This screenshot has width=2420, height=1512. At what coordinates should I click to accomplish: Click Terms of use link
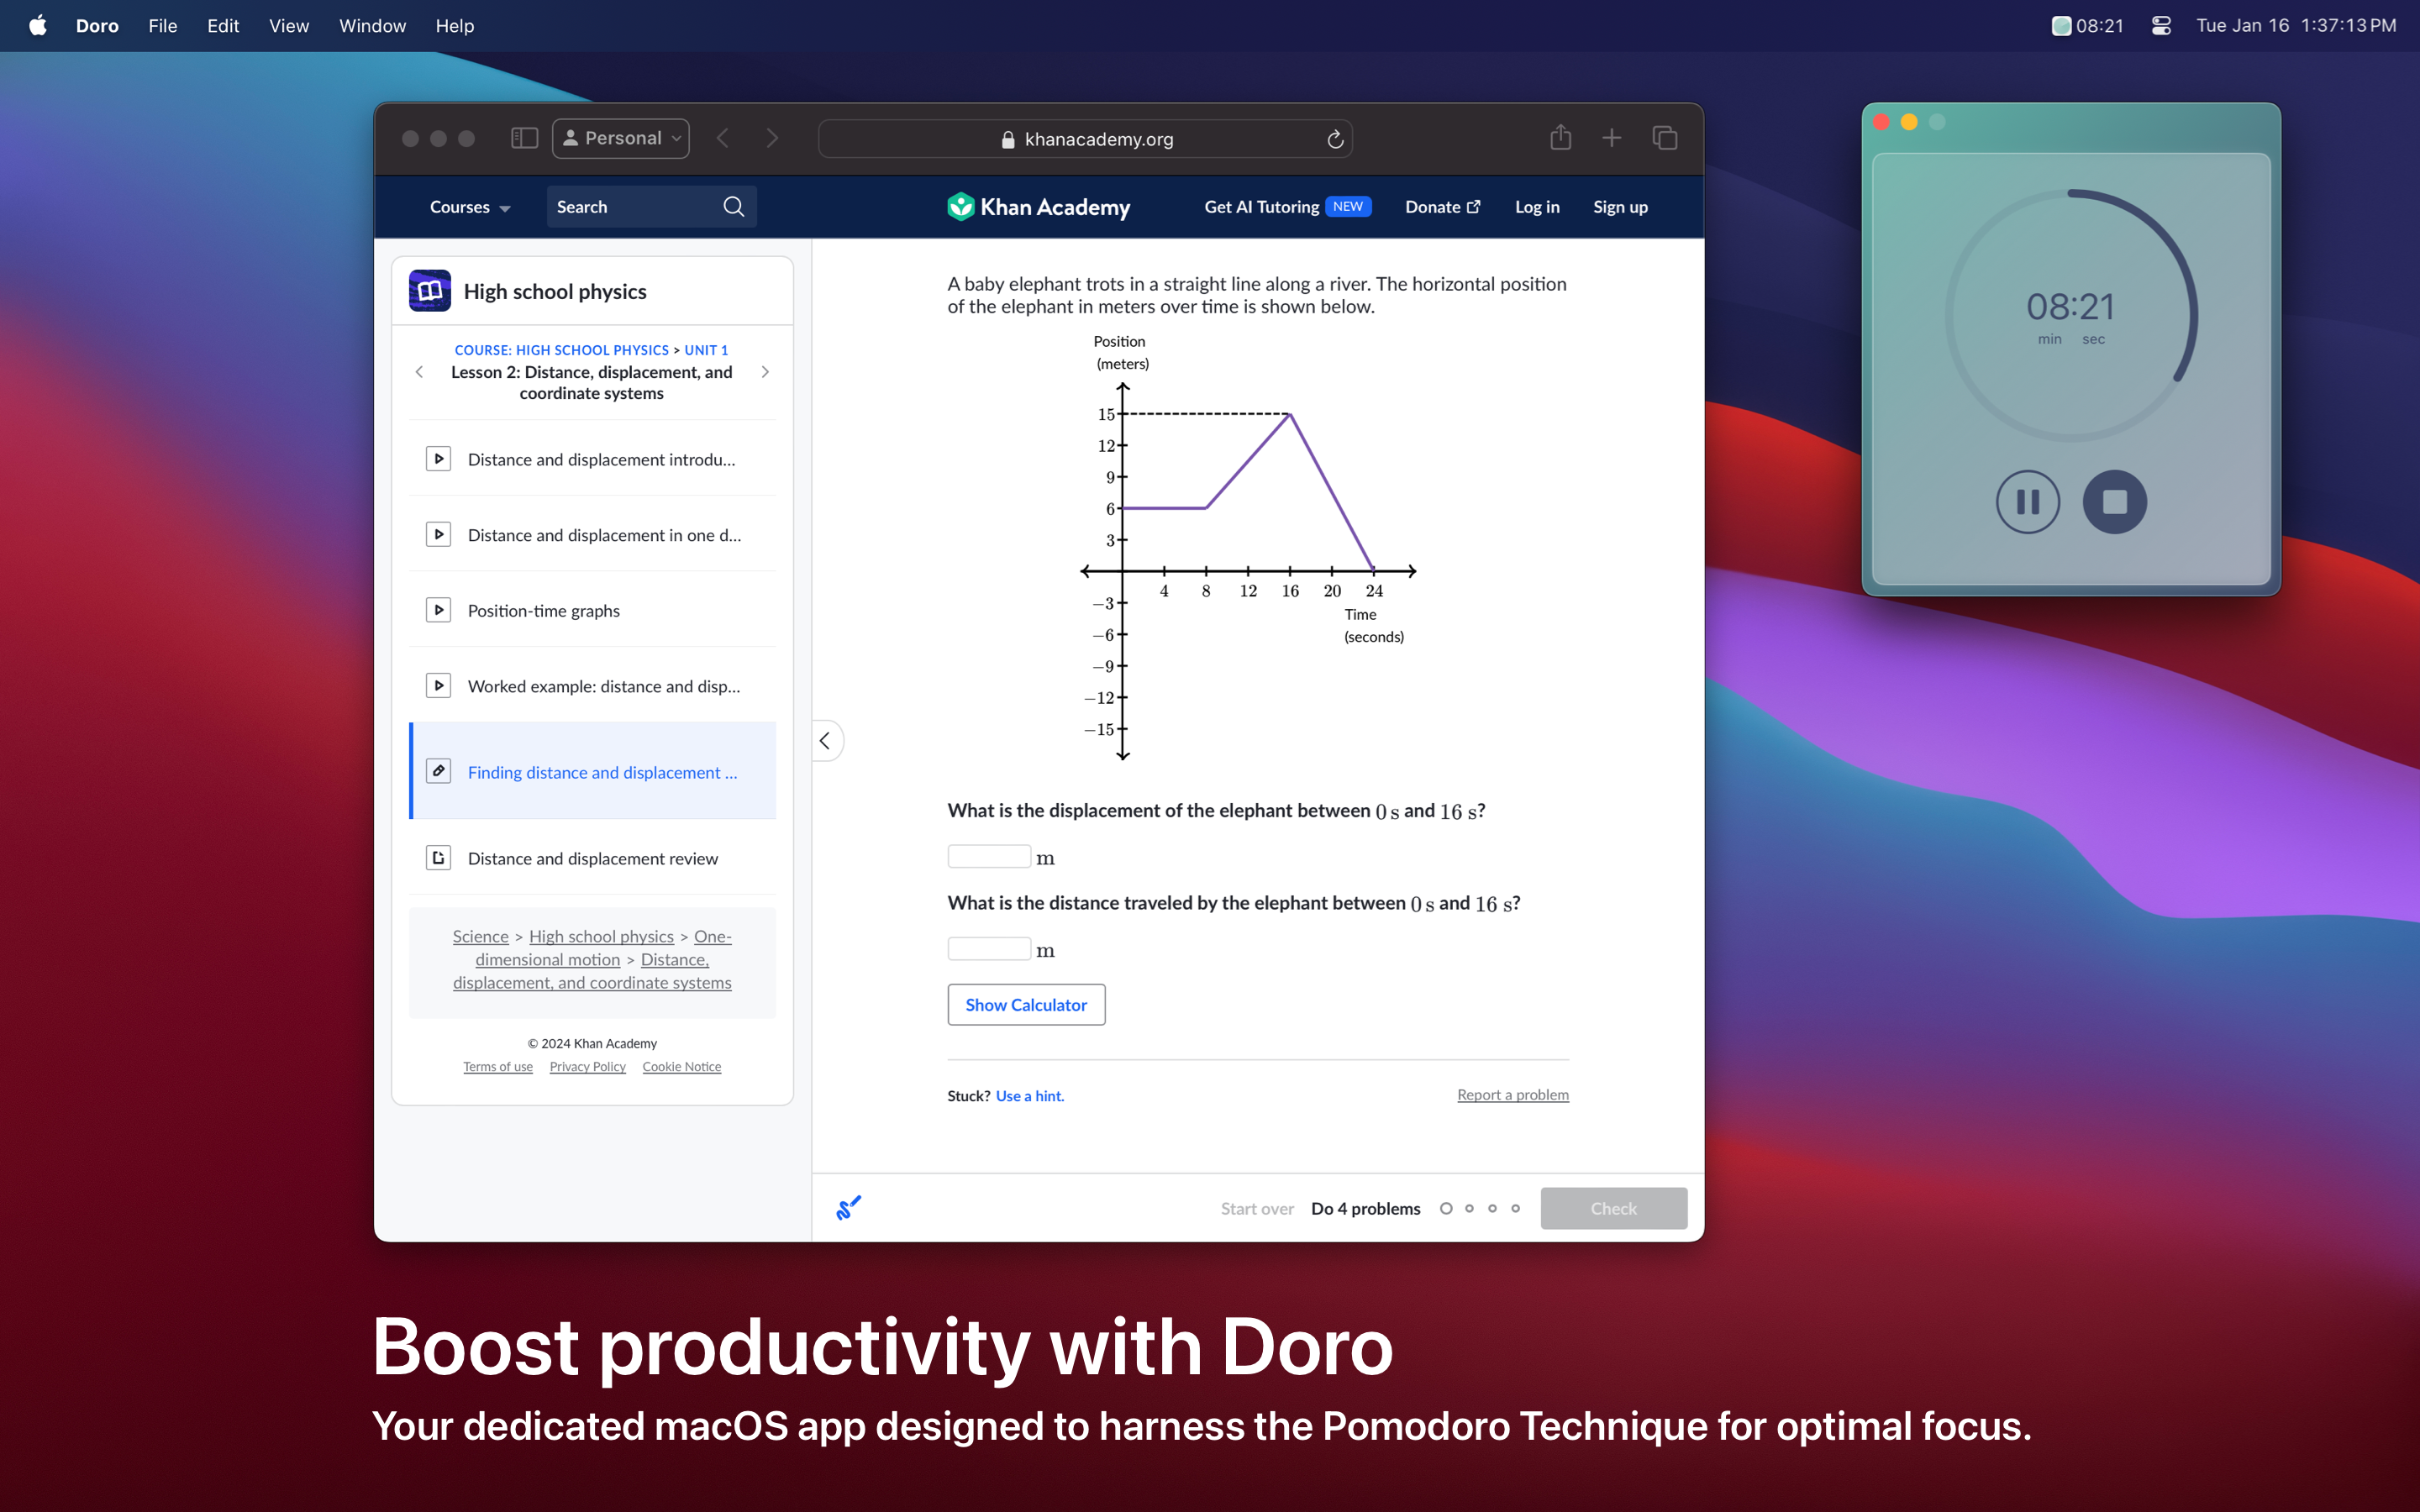pyautogui.click(x=498, y=1067)
